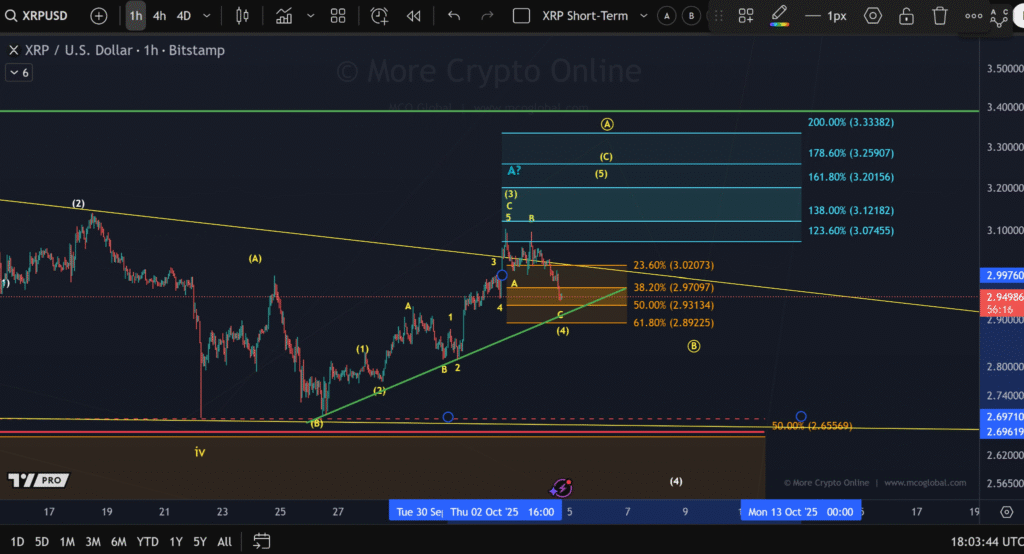Create an alert with the clock icon
The height and width of the screenshot is (554, 1024).
[379, 16]
